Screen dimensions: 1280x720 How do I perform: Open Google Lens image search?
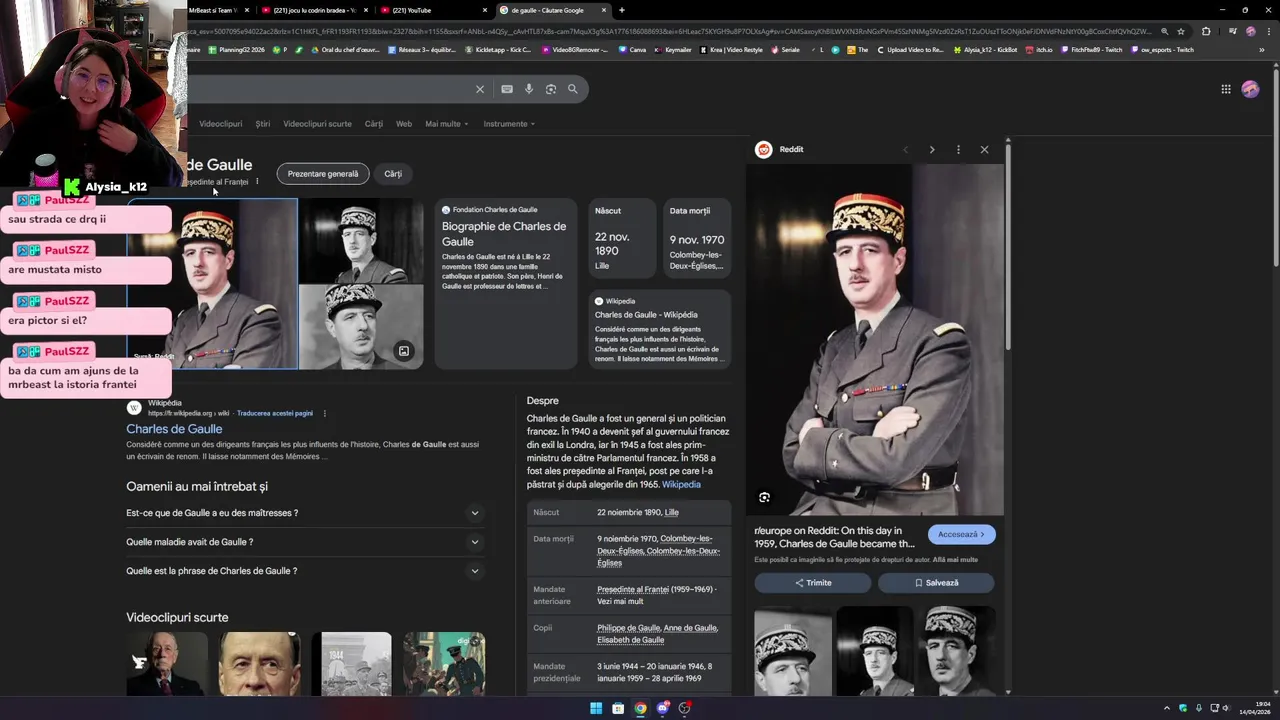pyautogui.click(x=551, y=89)
